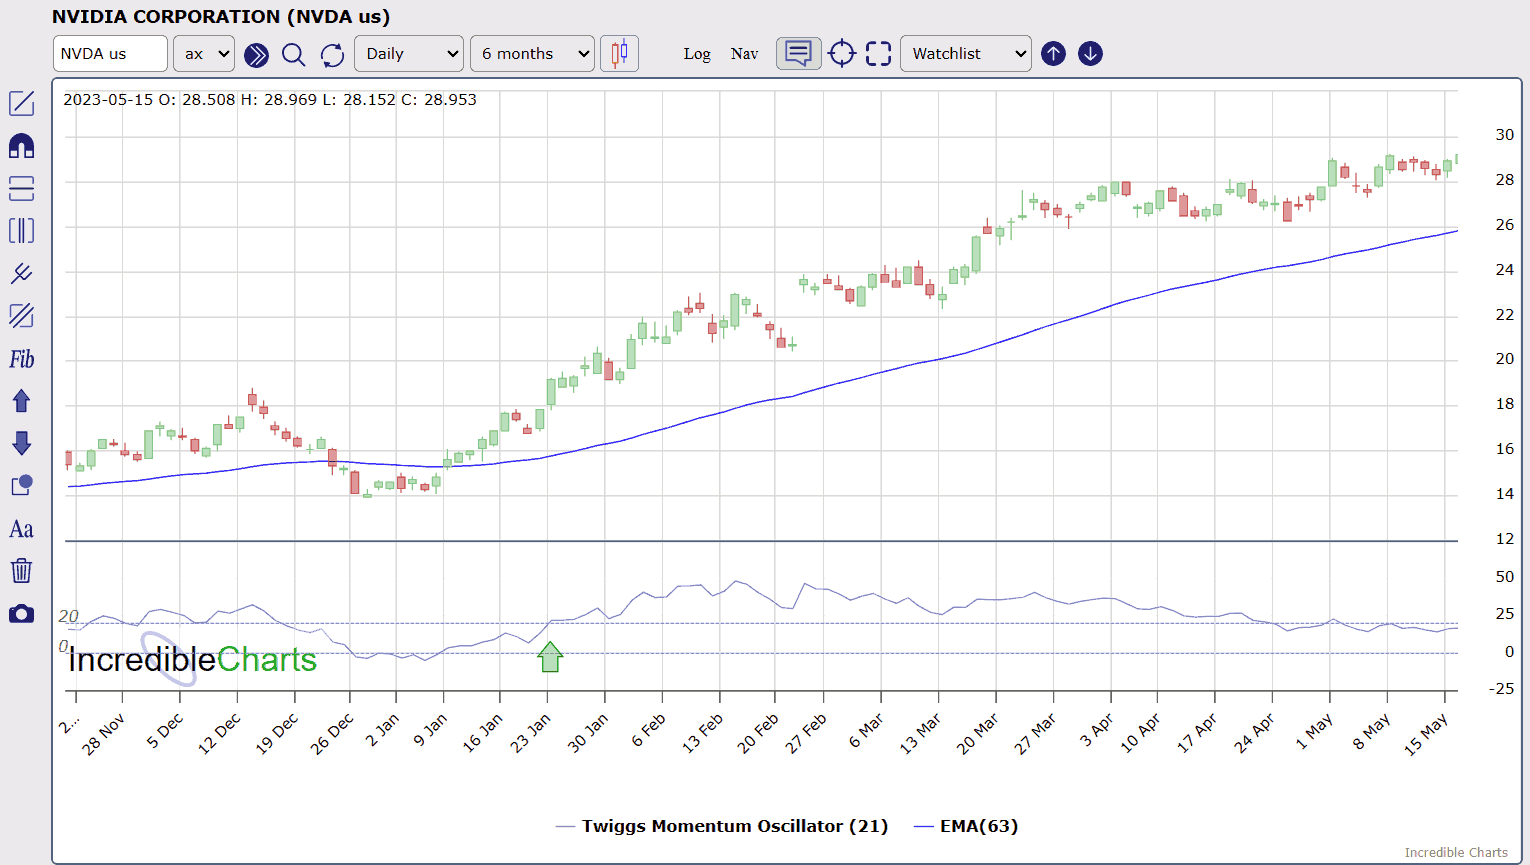Refresh the chart data
1530x865 pixels.
(332, 54)
